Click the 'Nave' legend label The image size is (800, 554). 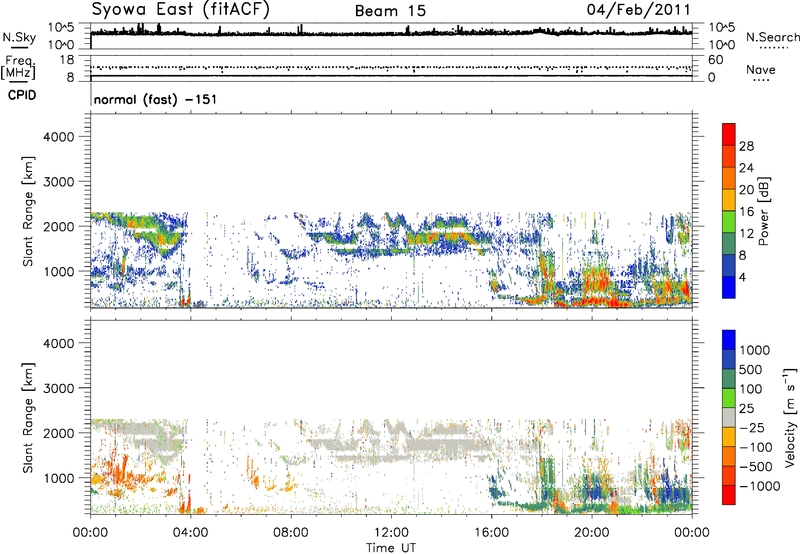[761, 69]
